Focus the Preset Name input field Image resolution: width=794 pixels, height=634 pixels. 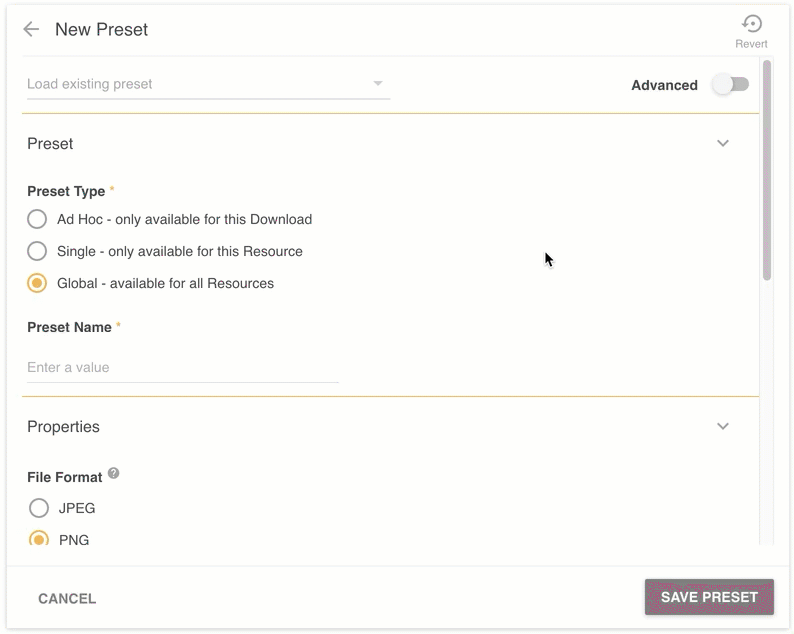click(x=182, y=367)
